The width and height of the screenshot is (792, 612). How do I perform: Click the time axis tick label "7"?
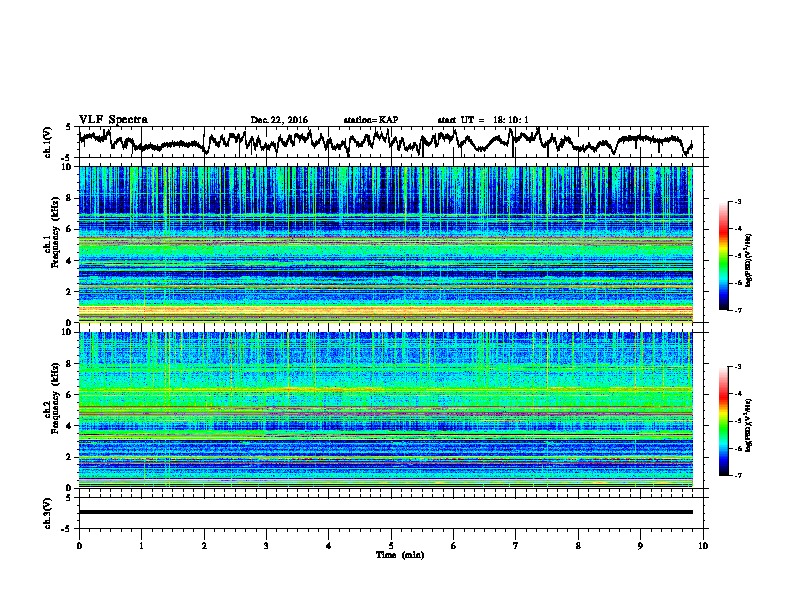pyautogui.click(x=516, y=545)
